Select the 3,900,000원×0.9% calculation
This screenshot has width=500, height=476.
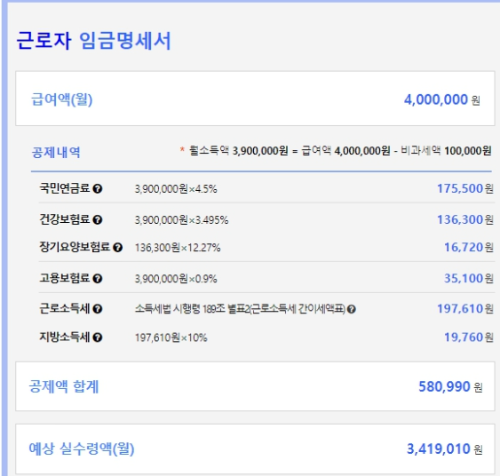coord(176,279)
